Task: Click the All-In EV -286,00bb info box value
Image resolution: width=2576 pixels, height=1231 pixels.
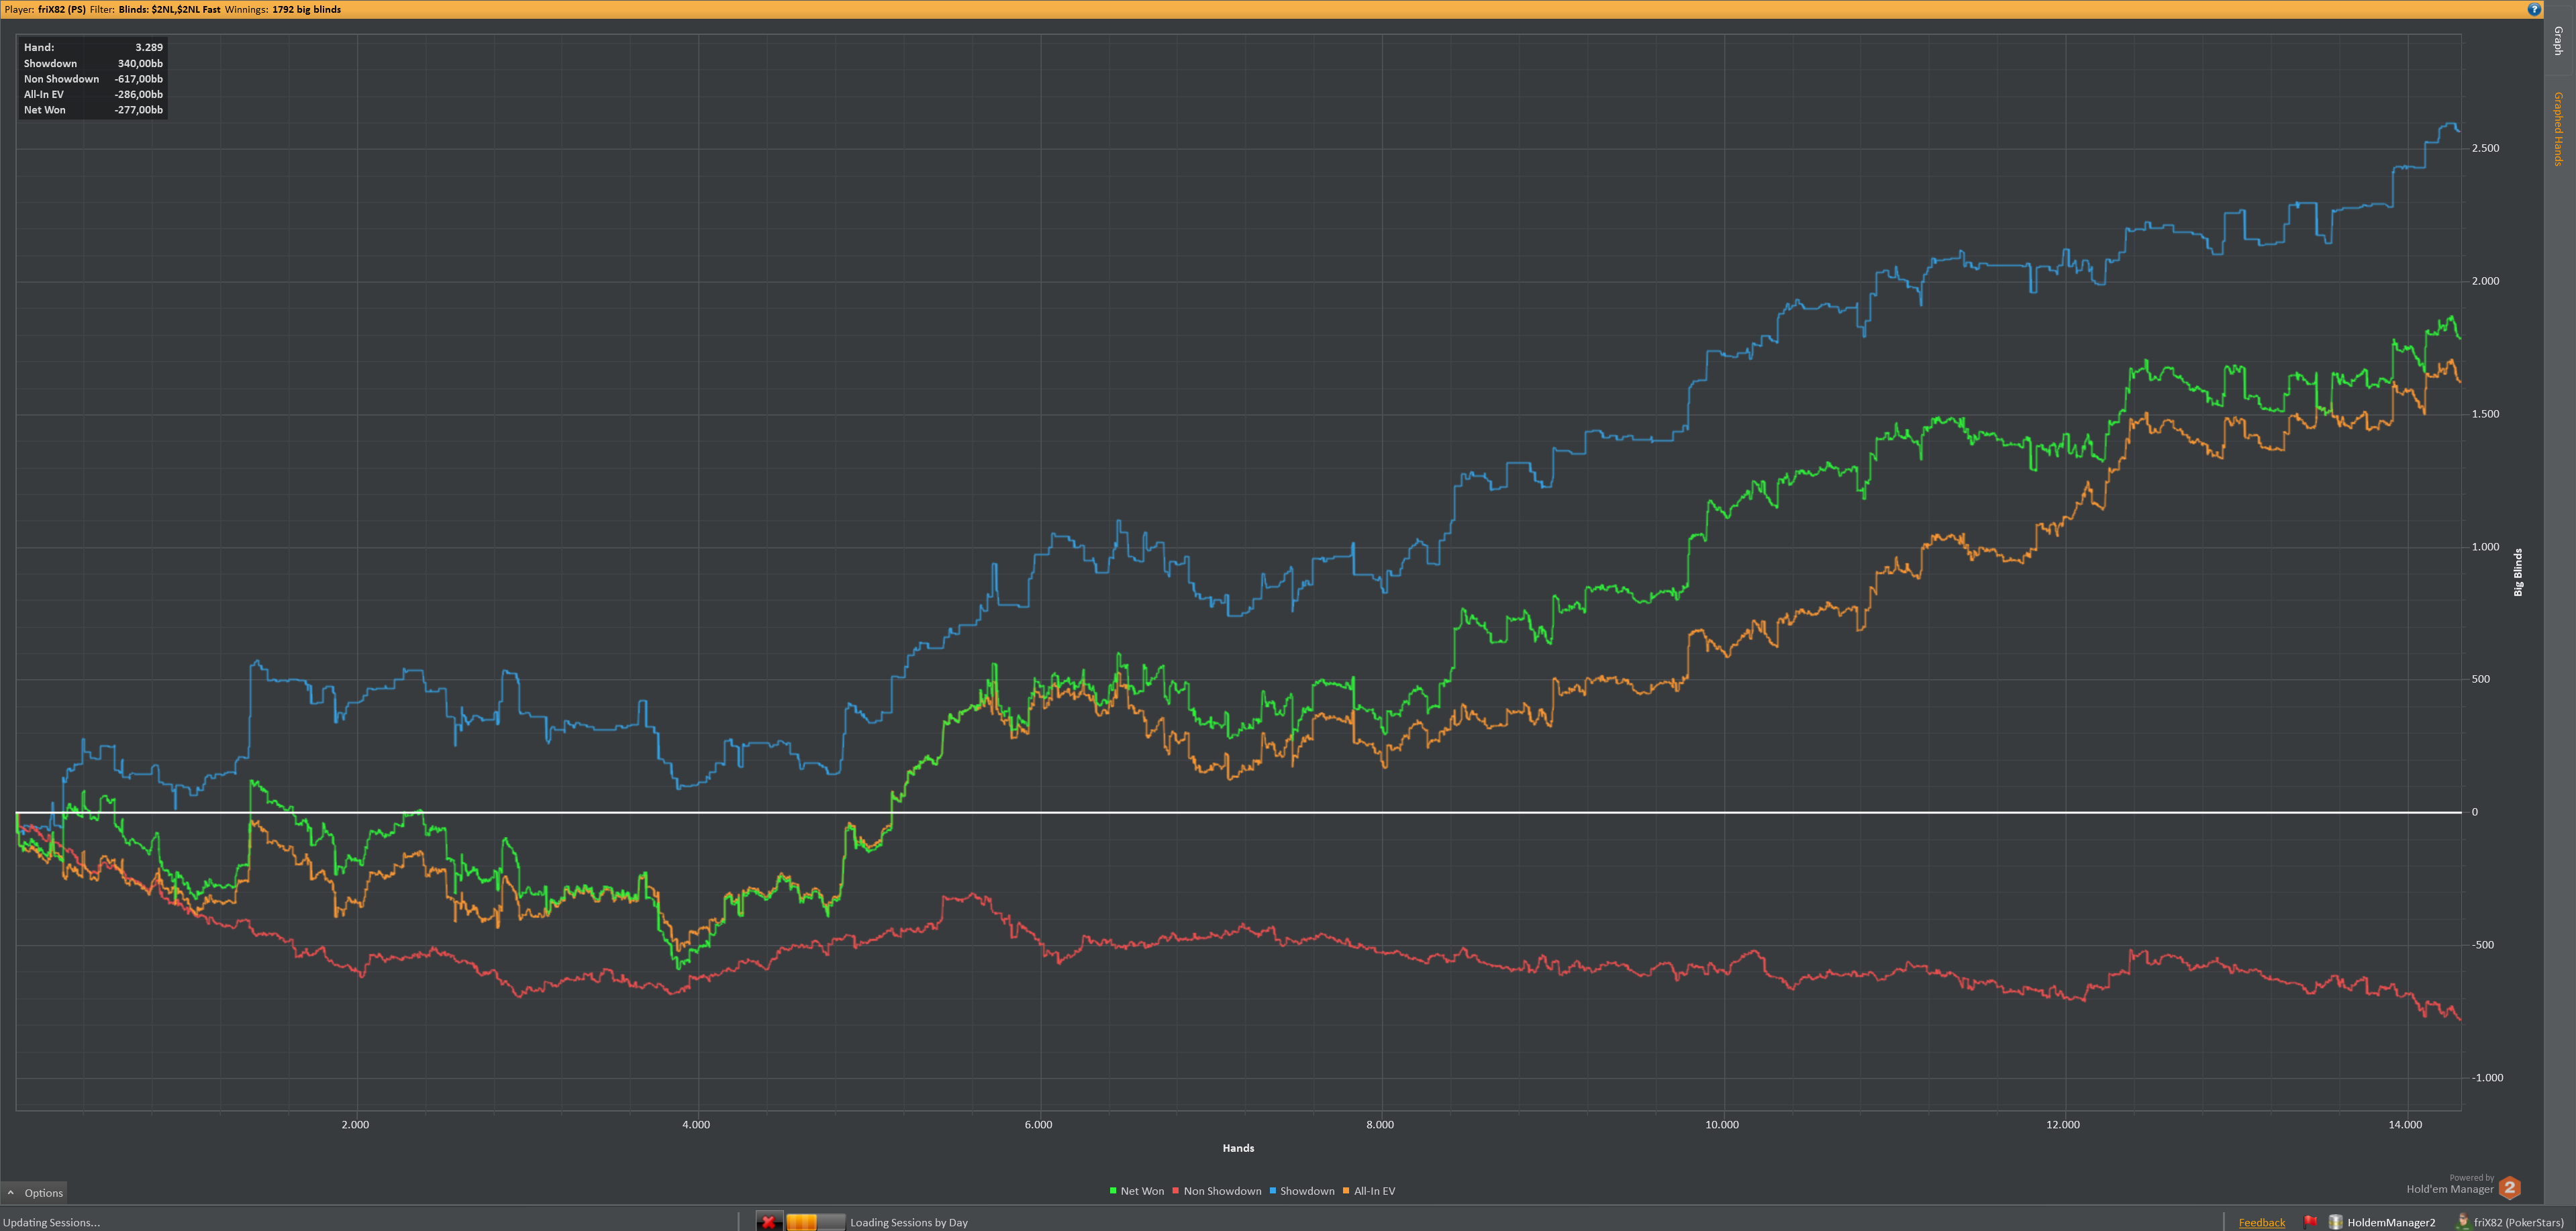Action: [x=139, y=94]
